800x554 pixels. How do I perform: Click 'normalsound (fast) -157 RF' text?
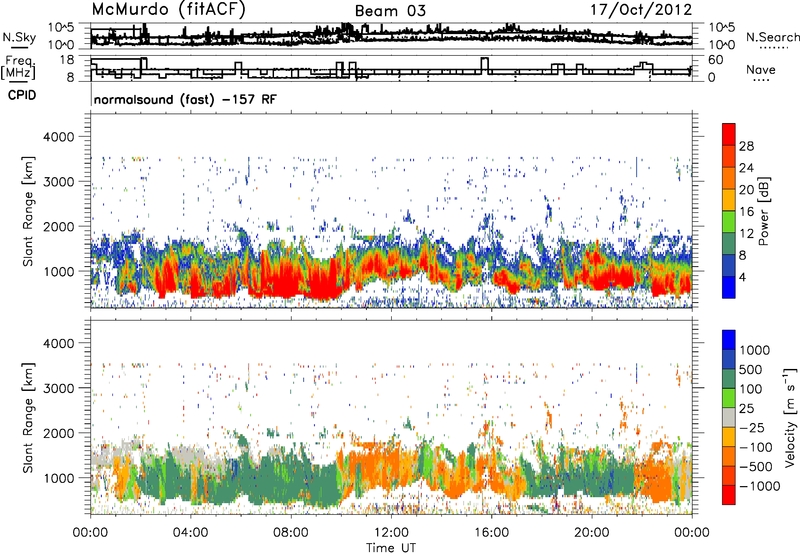185,99
